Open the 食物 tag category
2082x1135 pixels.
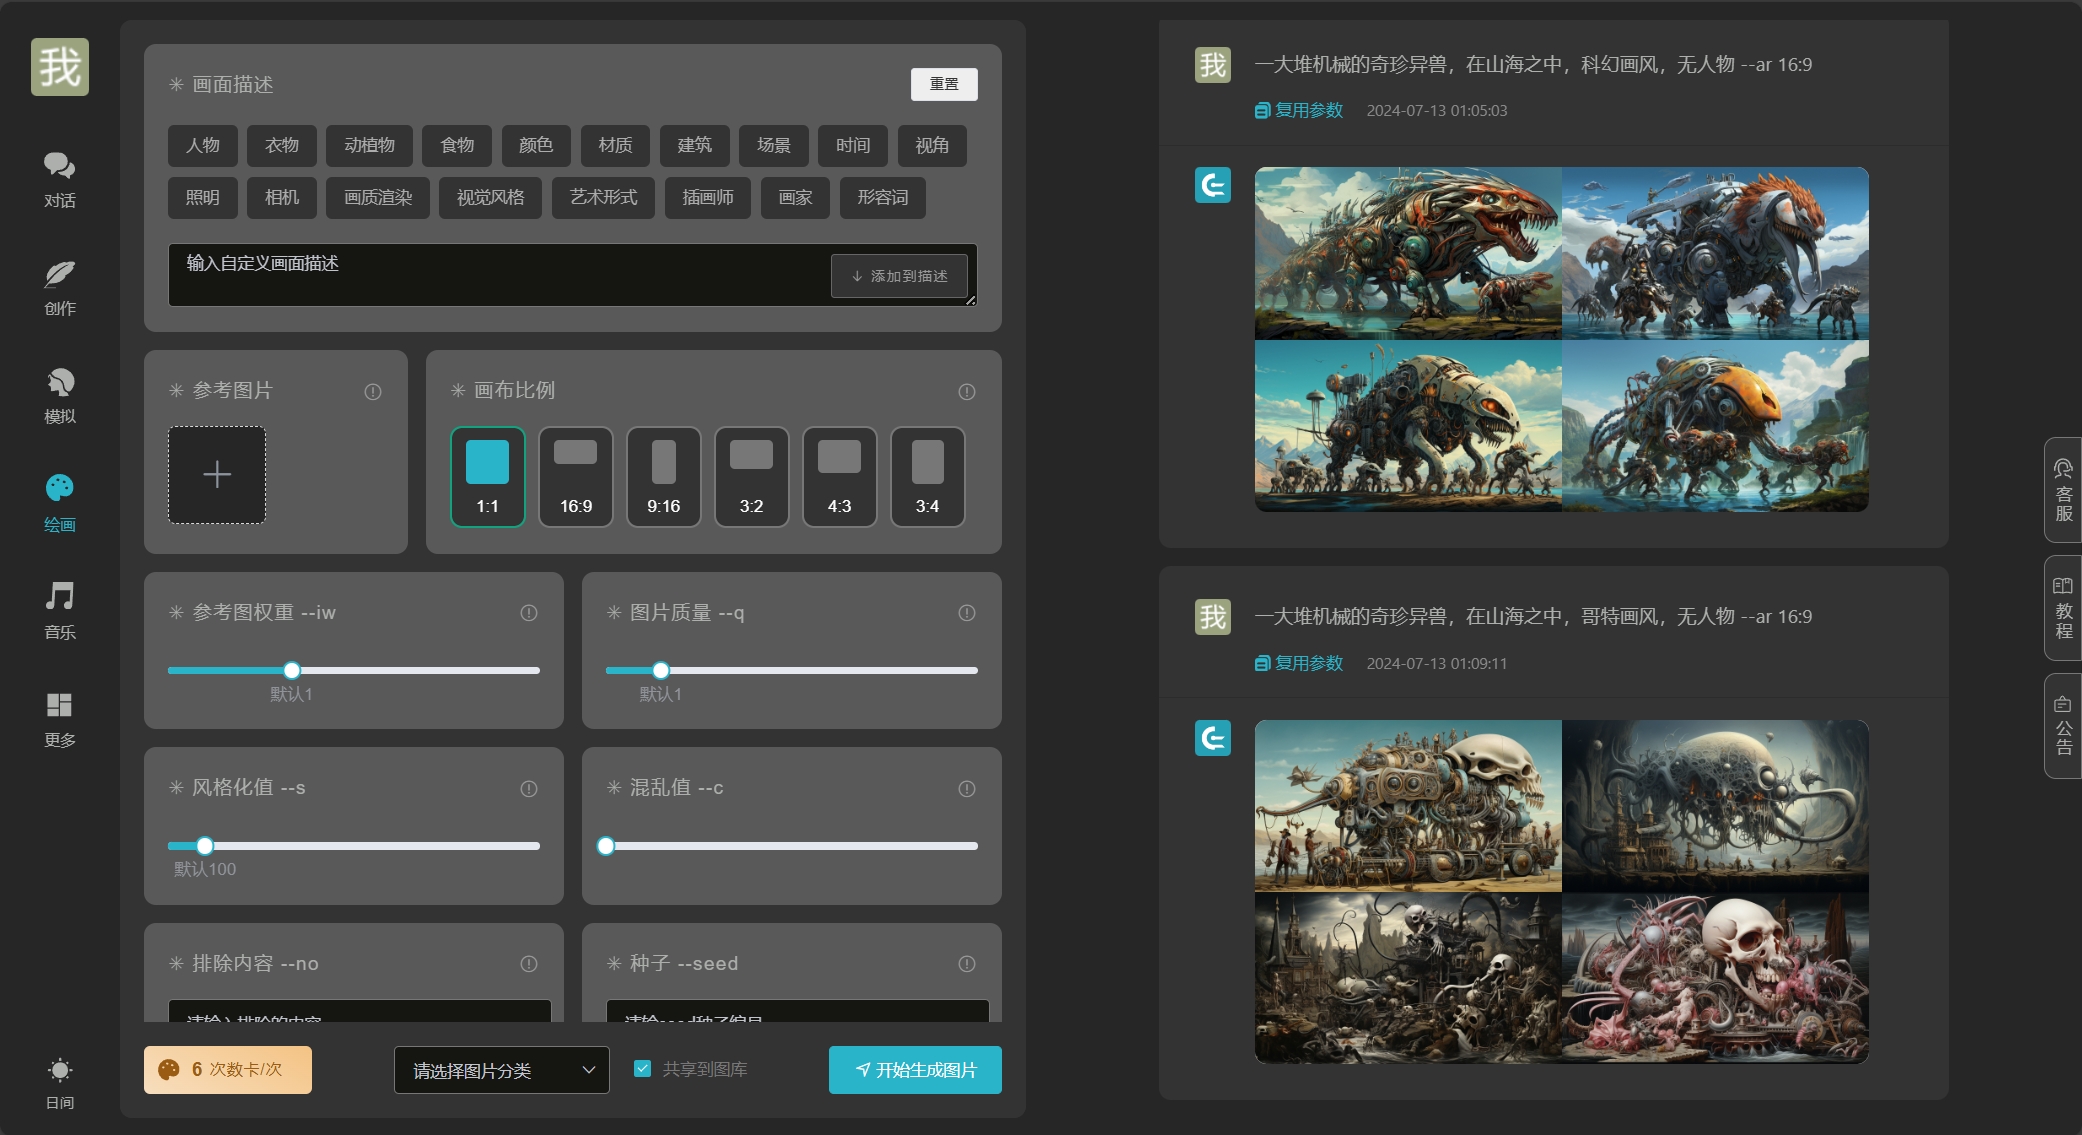point(458,146)
